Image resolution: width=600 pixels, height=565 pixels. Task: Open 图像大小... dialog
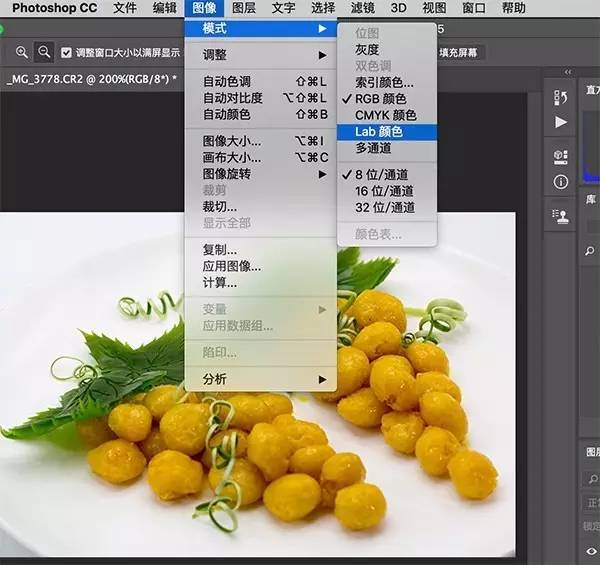click(261, 141)
